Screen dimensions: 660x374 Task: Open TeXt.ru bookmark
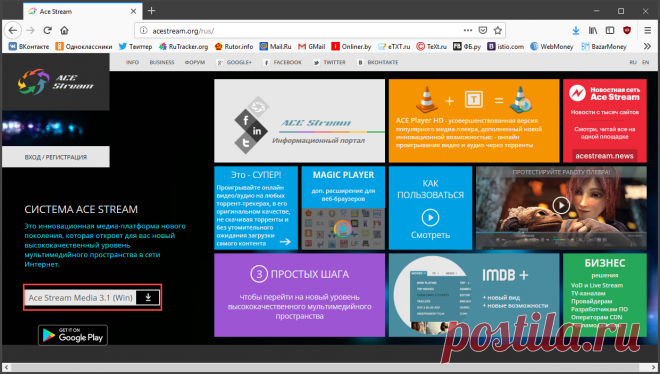431,46
